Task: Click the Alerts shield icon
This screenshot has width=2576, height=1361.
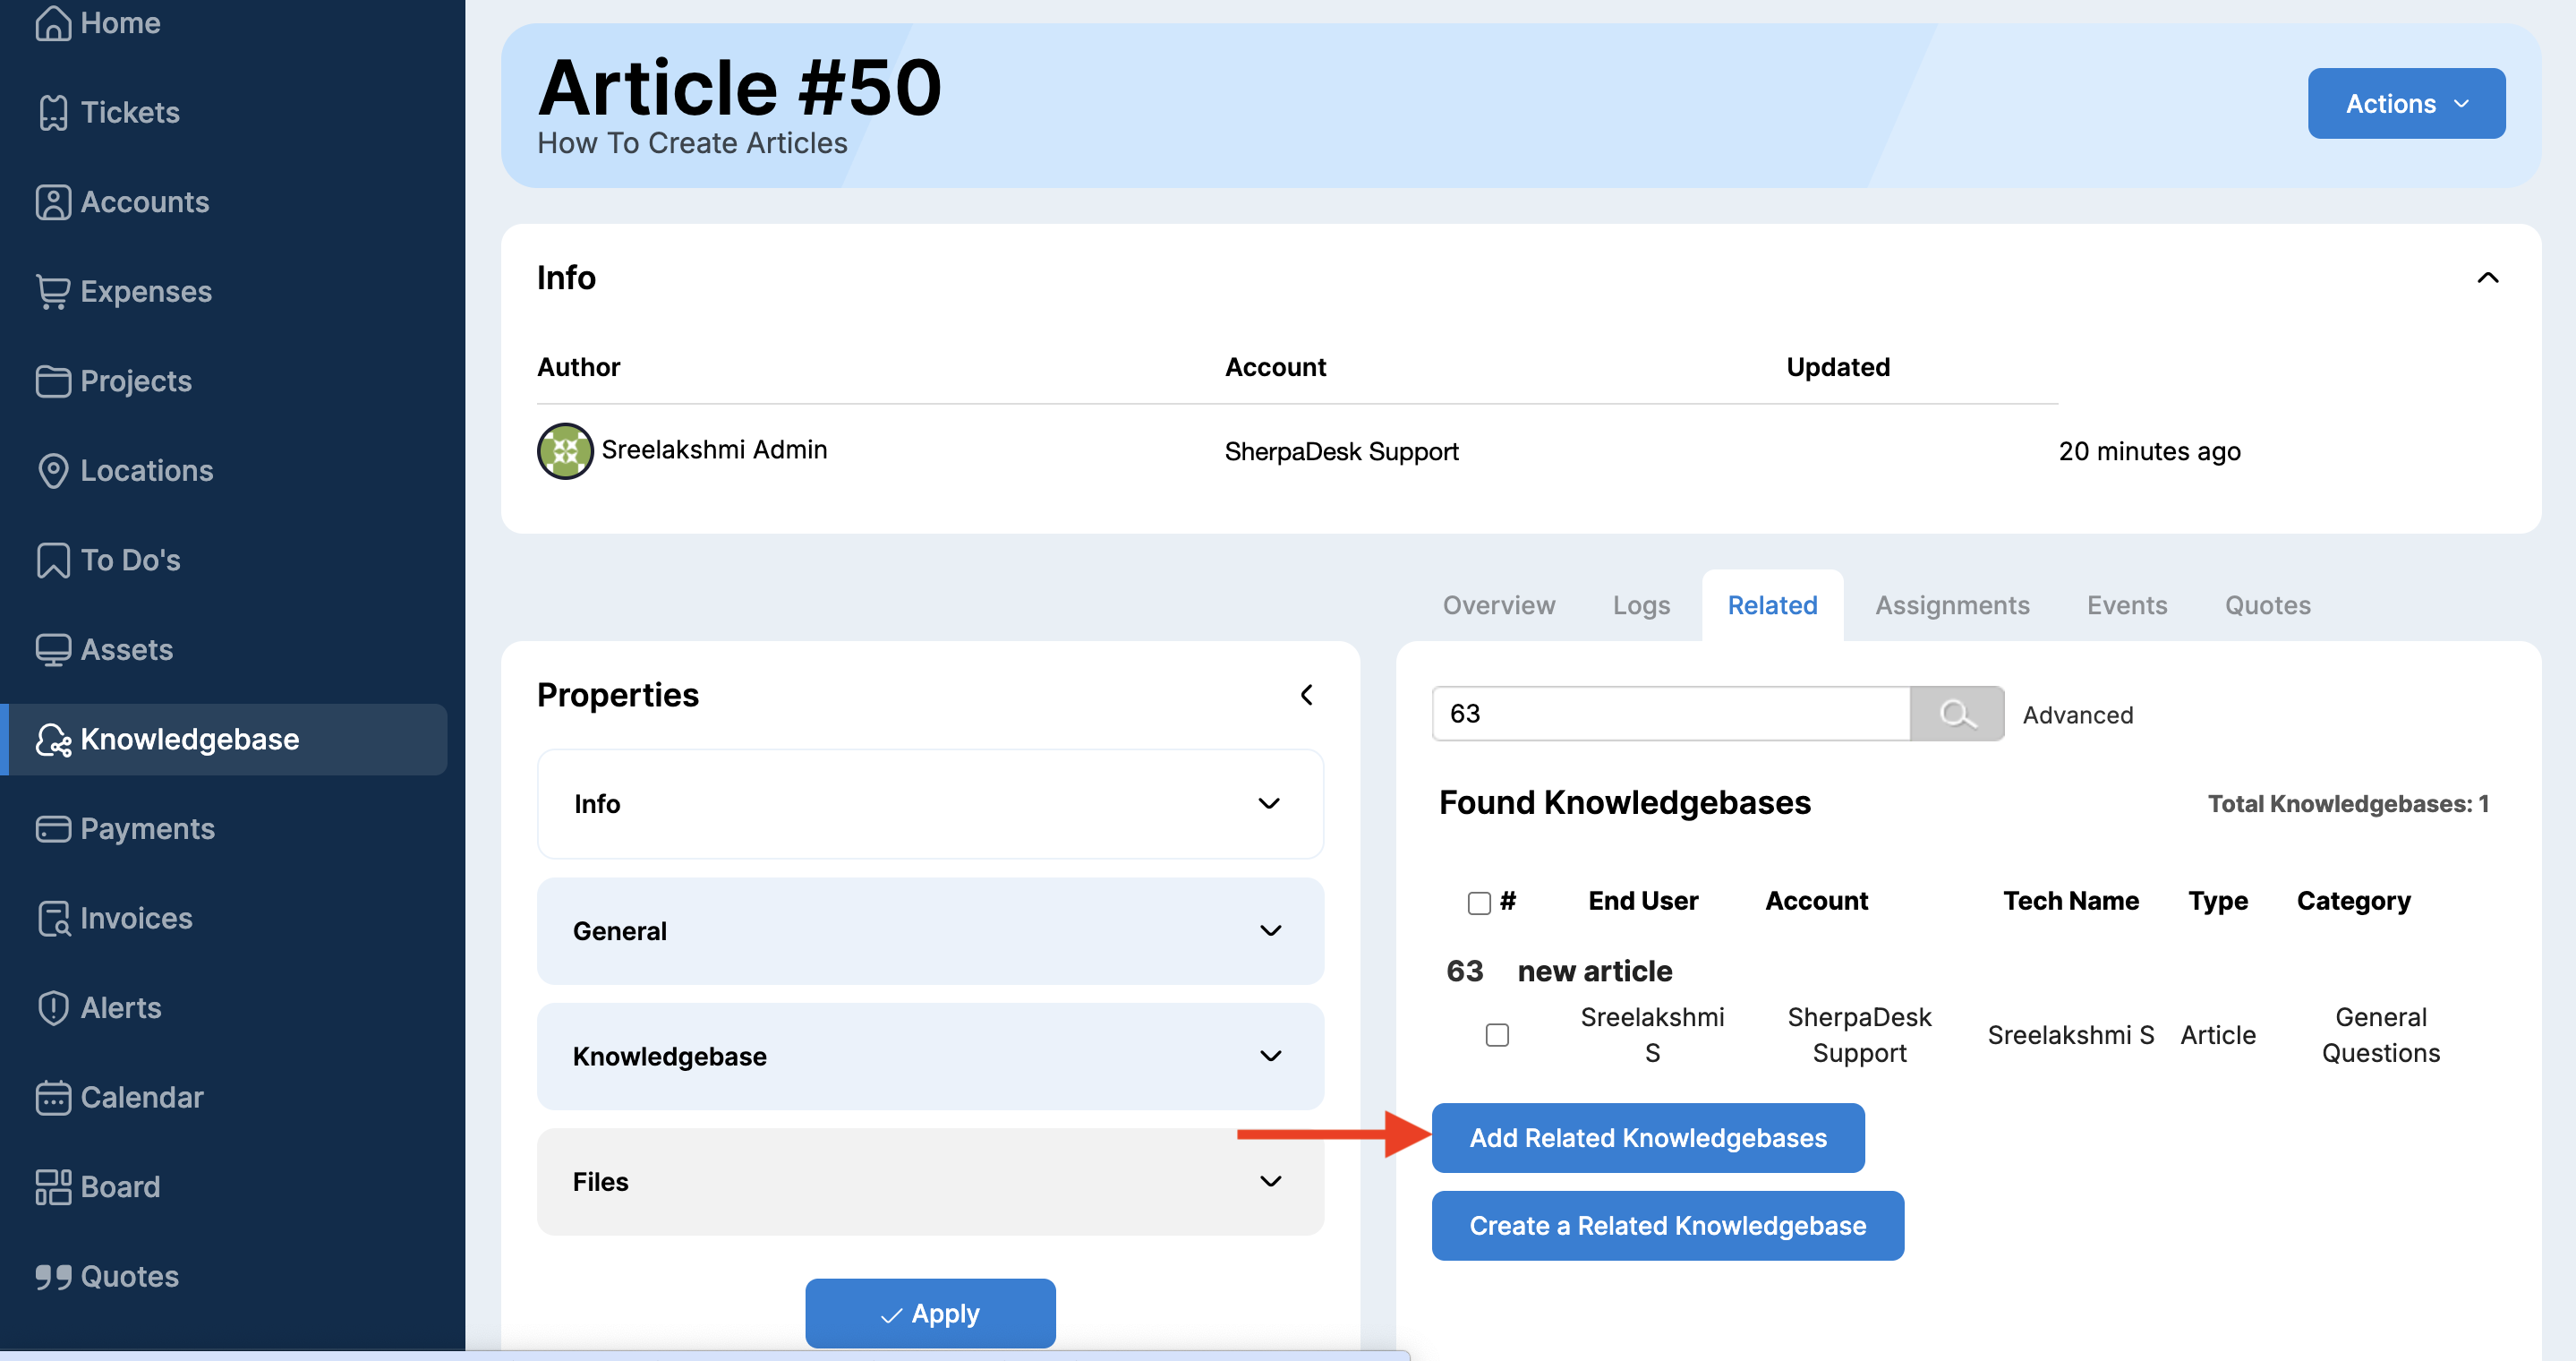Action: pyautogui.click(x=53, y=1007)
